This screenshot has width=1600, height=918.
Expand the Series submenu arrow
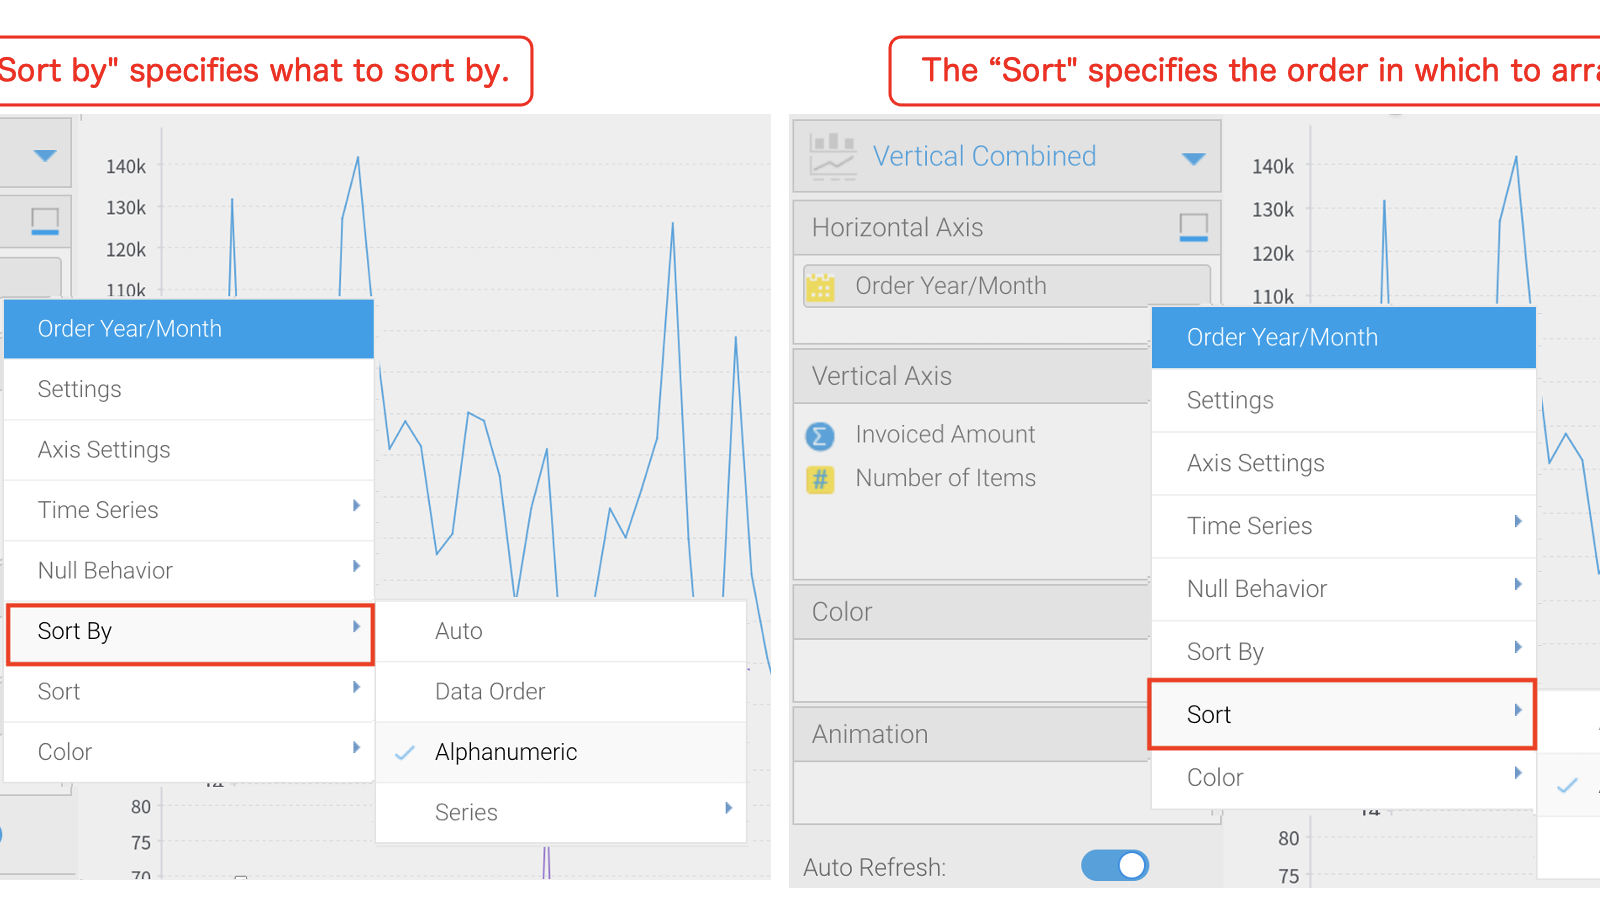(x=728, y=808)
